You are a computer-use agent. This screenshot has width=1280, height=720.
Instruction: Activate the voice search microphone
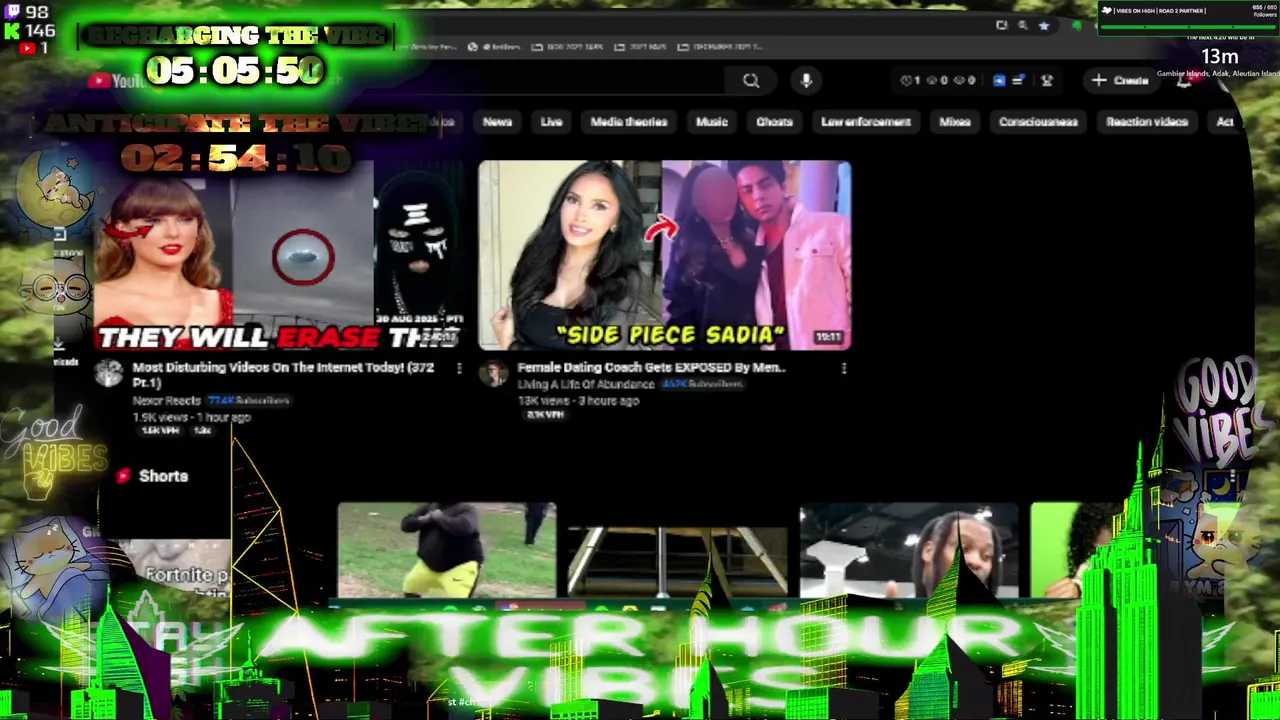pyautogui.click(x=806, y=81)
